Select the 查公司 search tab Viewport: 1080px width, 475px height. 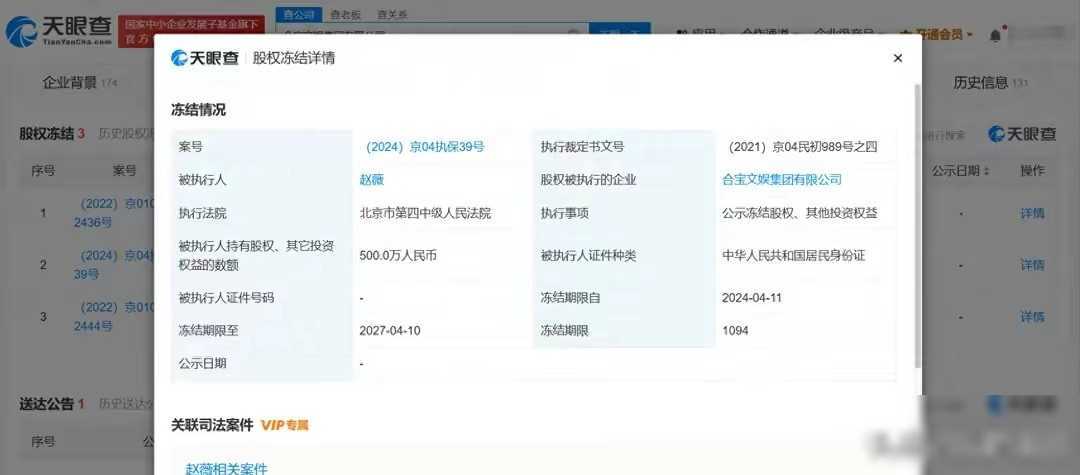point(299,14)
